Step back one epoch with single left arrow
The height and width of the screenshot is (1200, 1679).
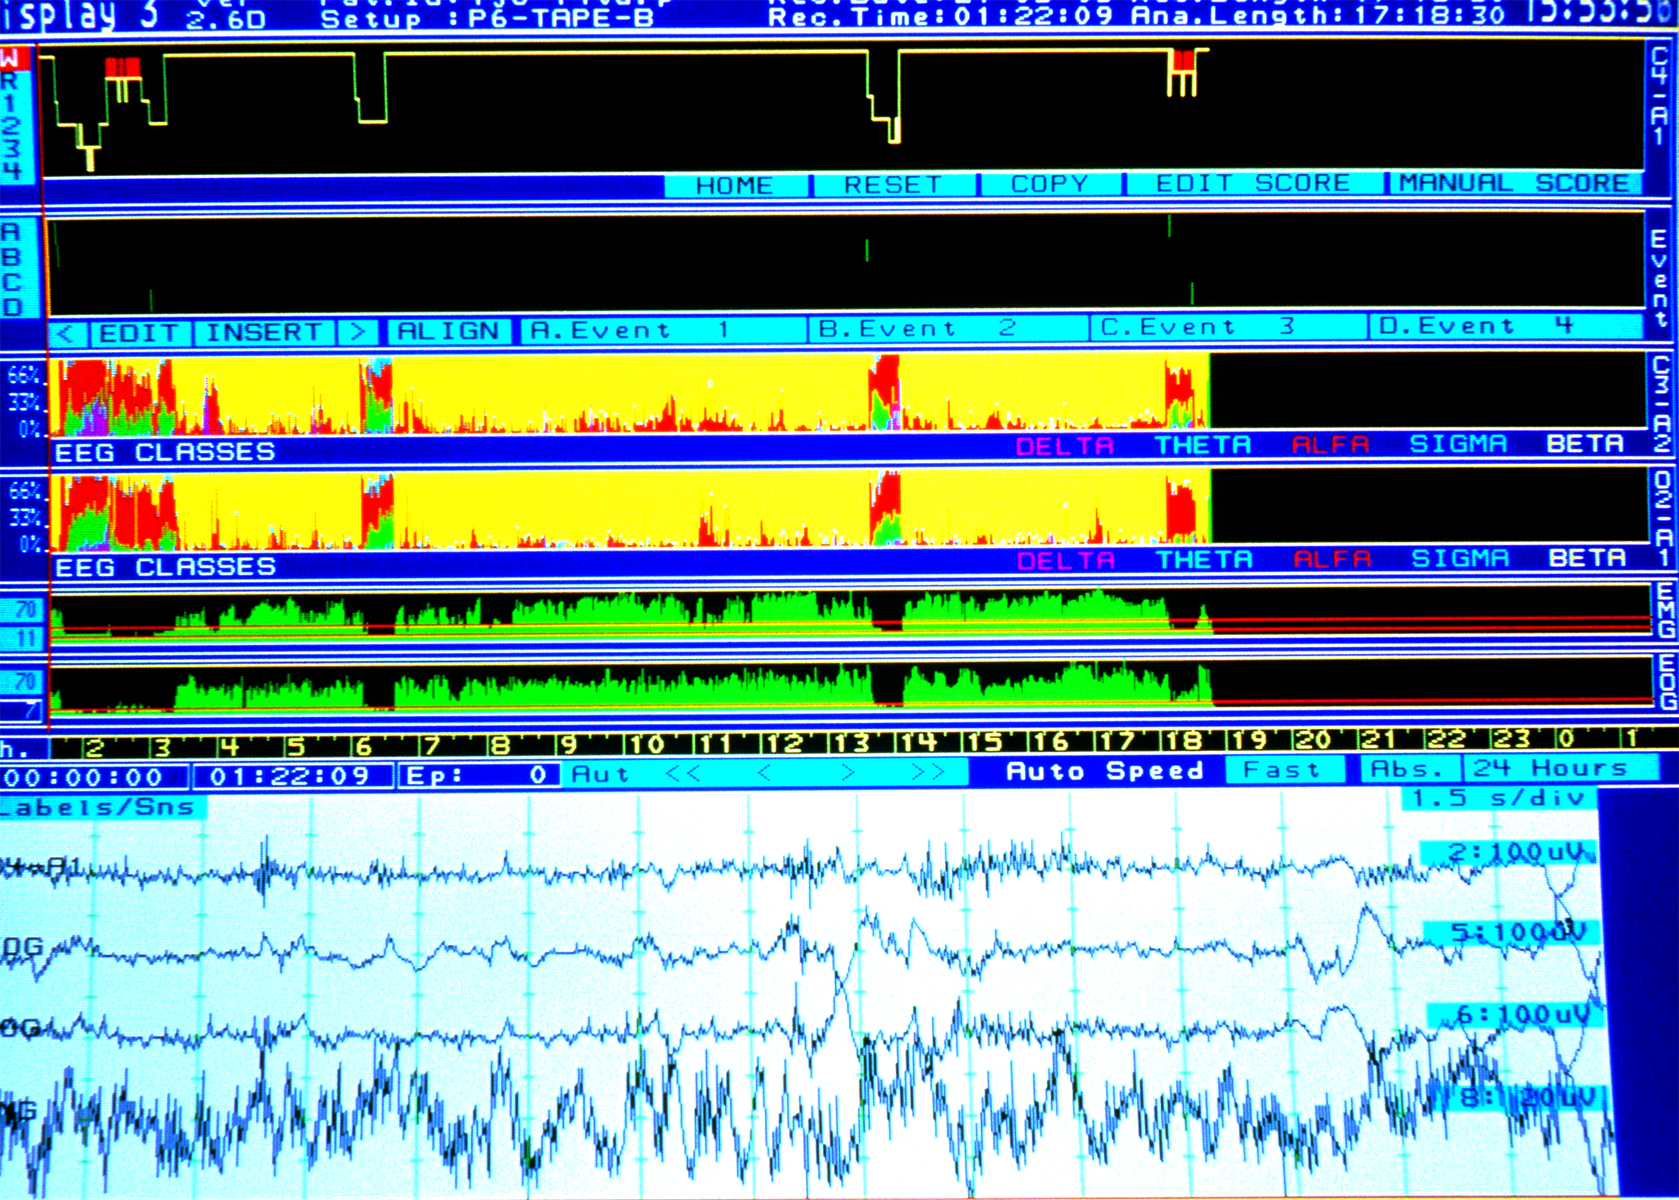click(x=765, y=773)
